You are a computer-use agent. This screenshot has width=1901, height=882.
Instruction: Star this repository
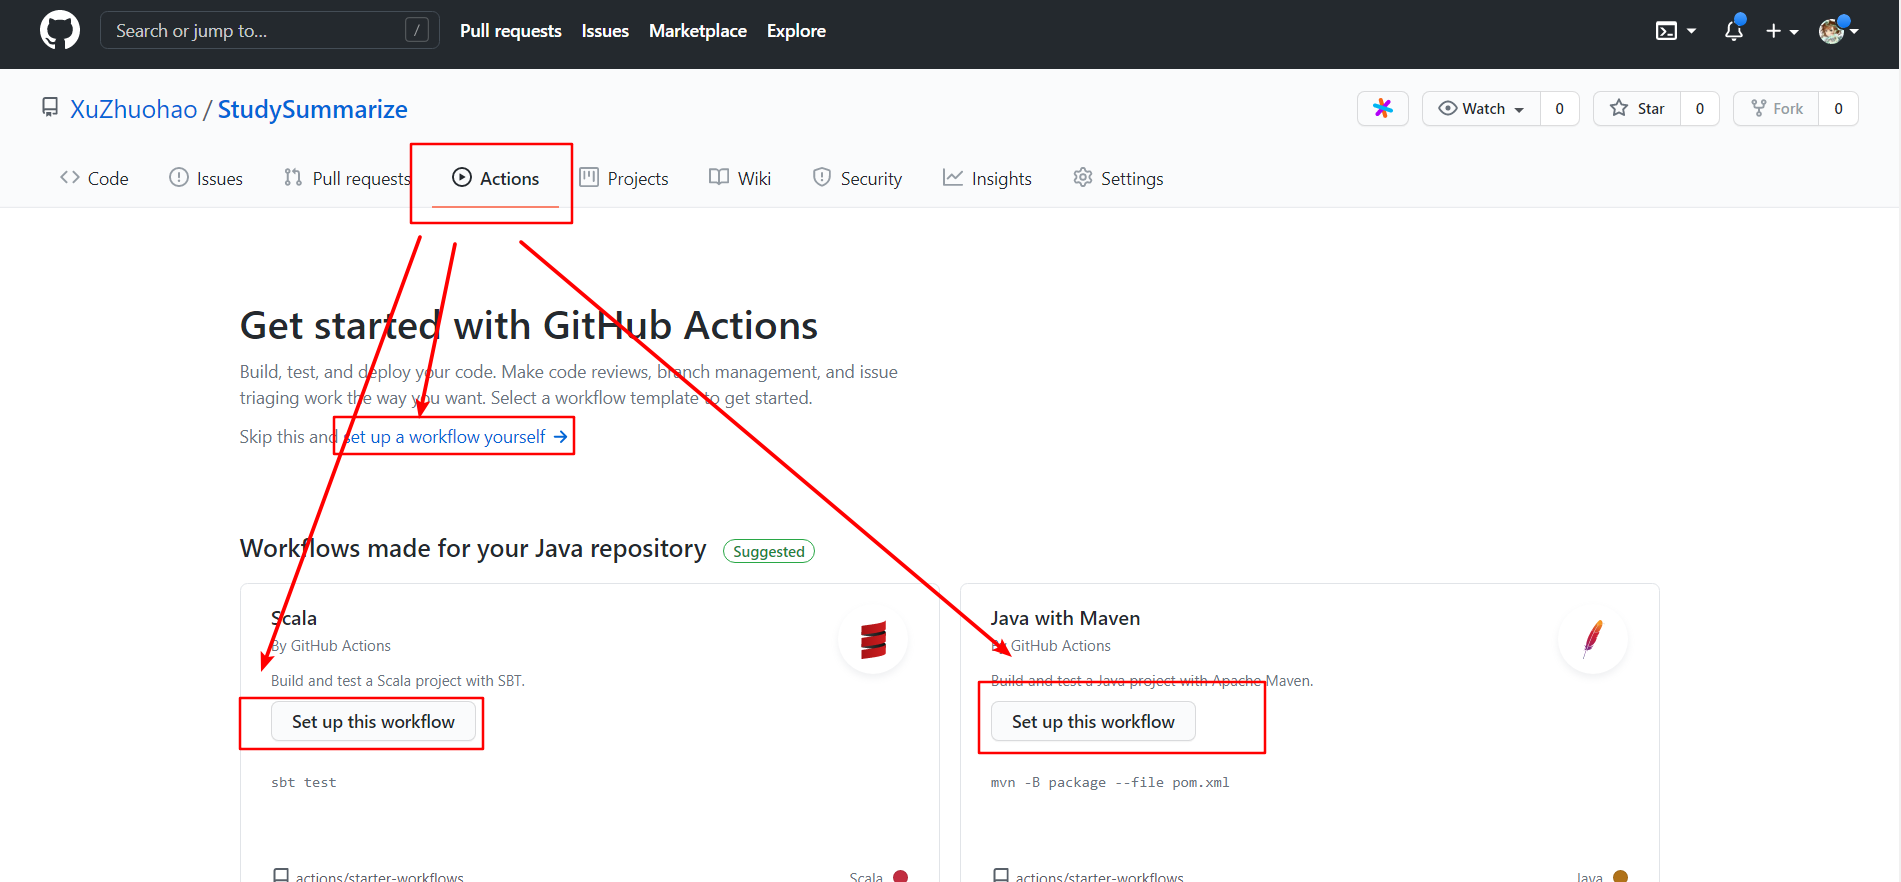pos(1637,108)
